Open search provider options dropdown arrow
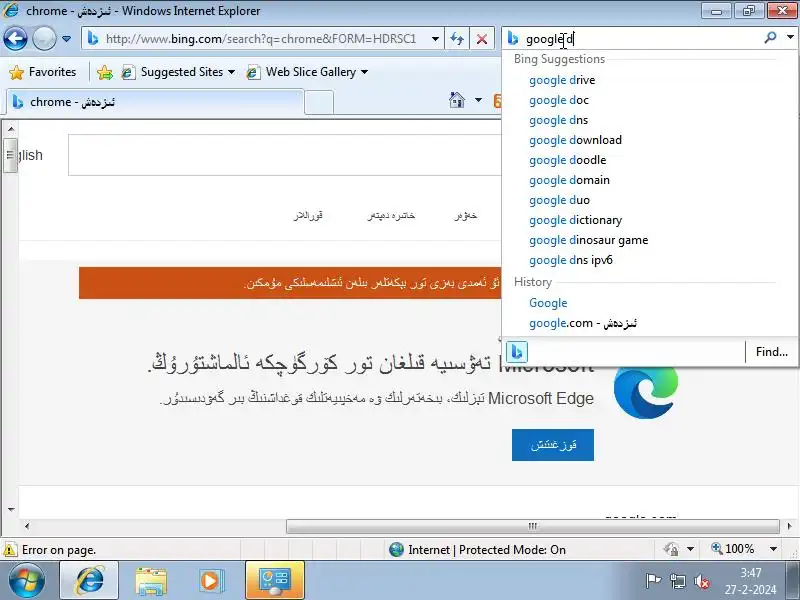Screen dimensions: 800x600 point(790,37)
